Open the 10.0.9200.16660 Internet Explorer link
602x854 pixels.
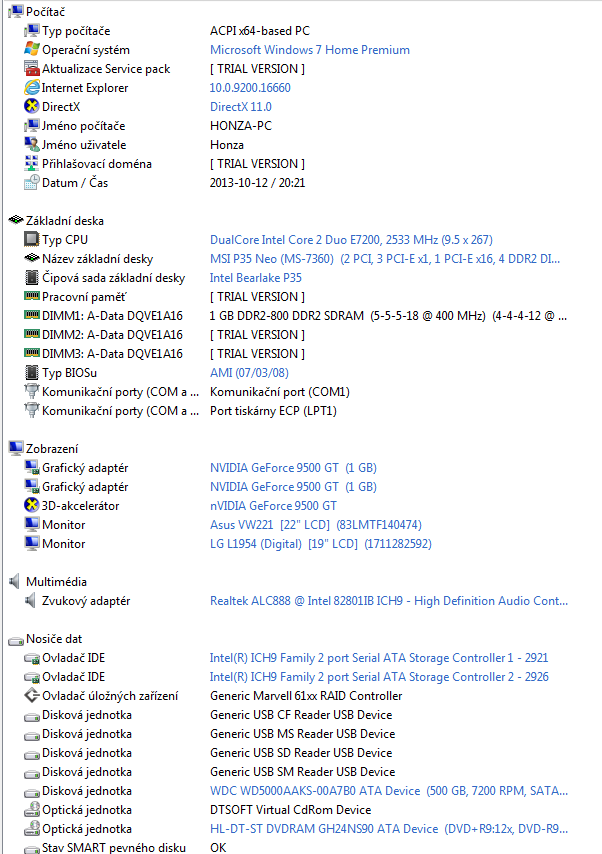point(250,88)
